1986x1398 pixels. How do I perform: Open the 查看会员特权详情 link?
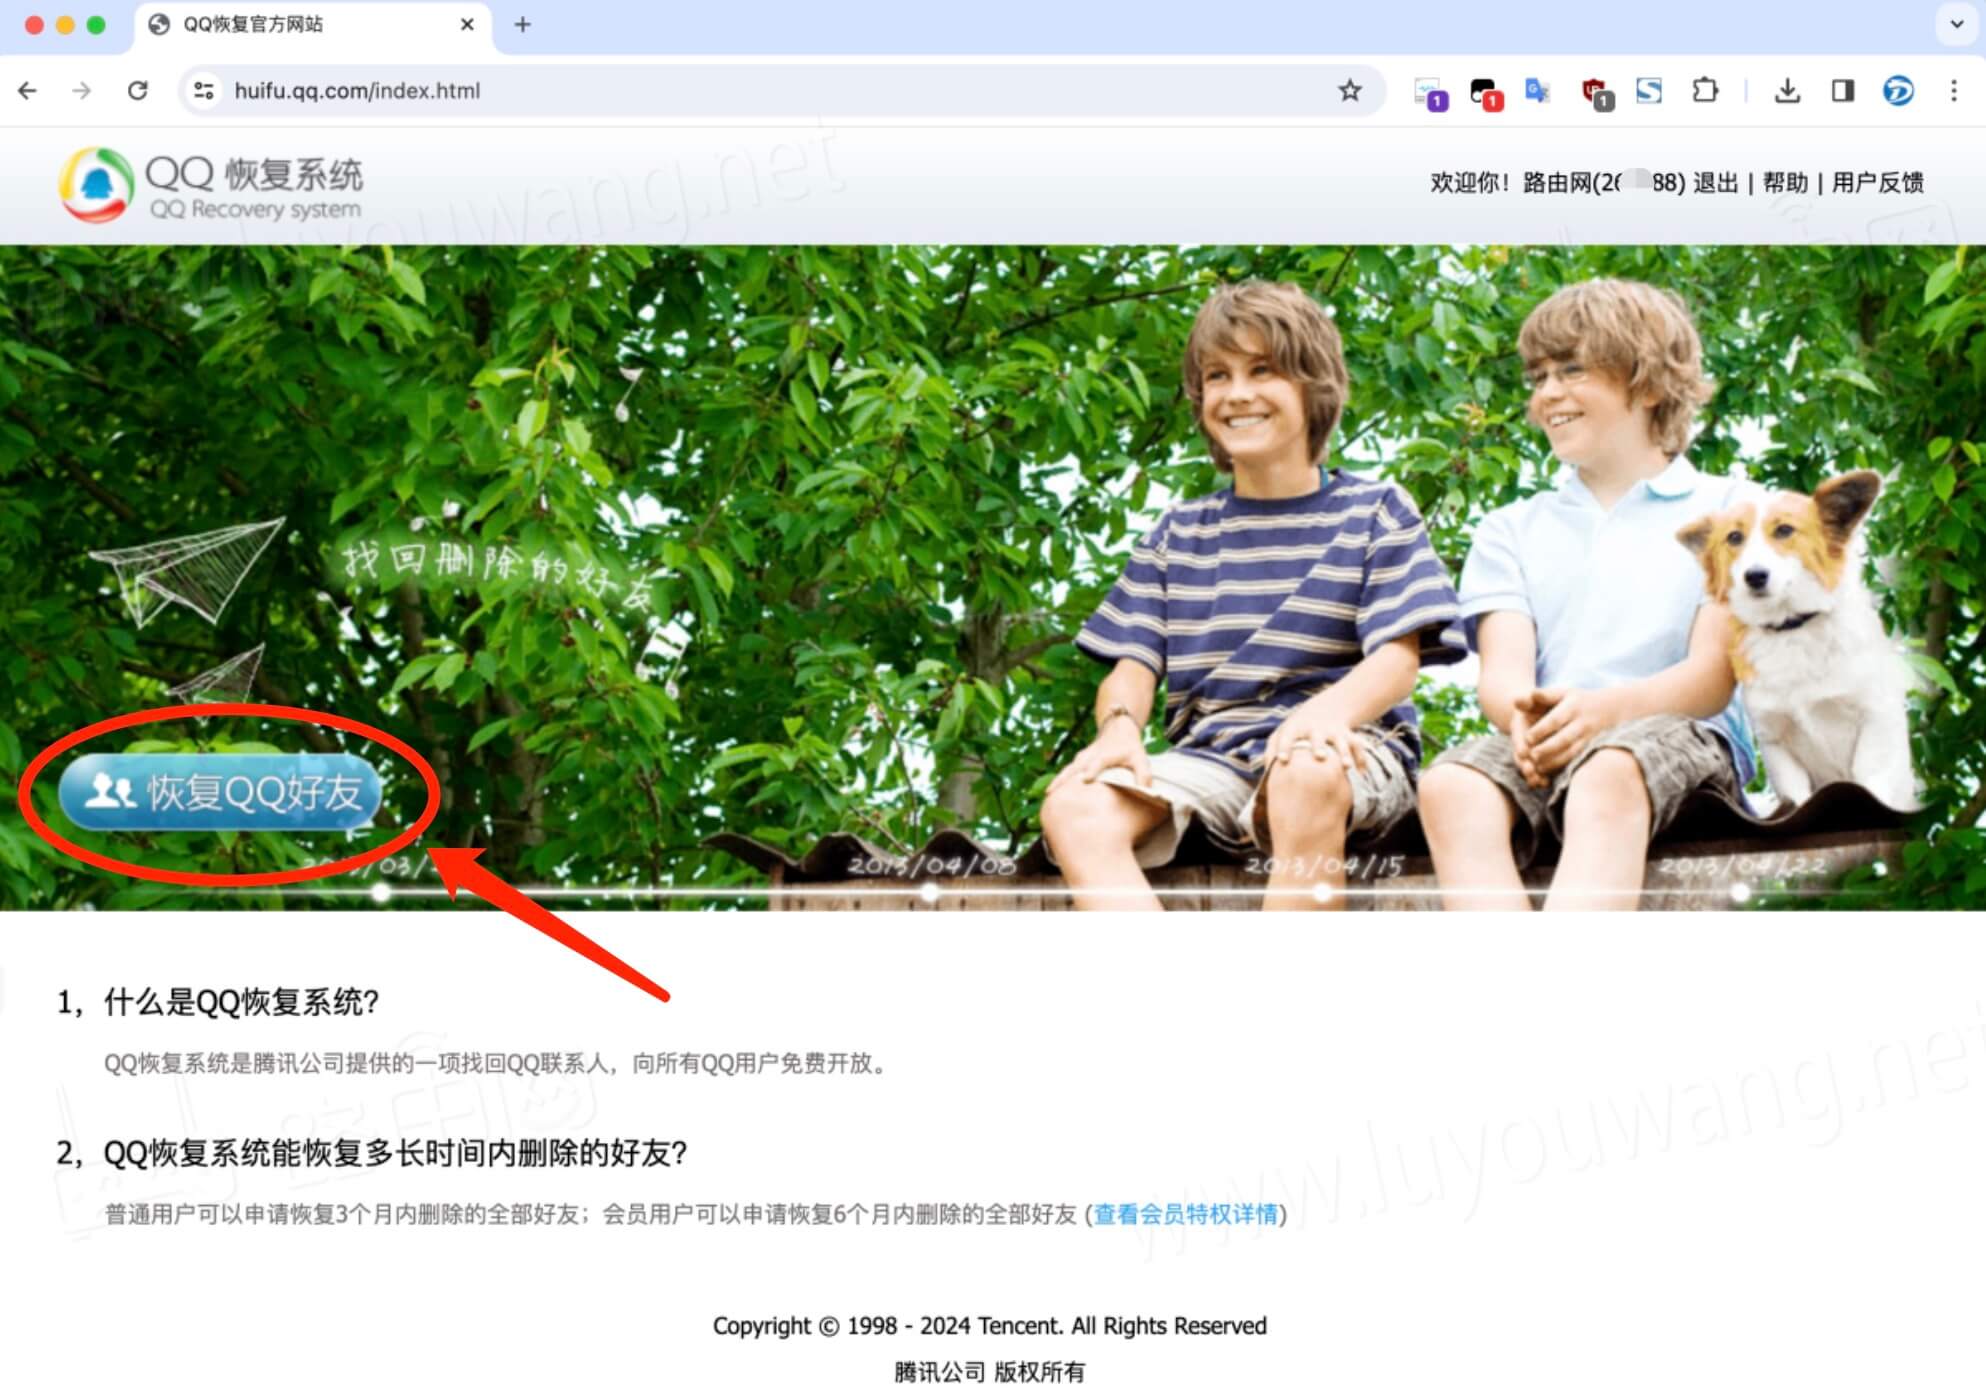1184,1214
